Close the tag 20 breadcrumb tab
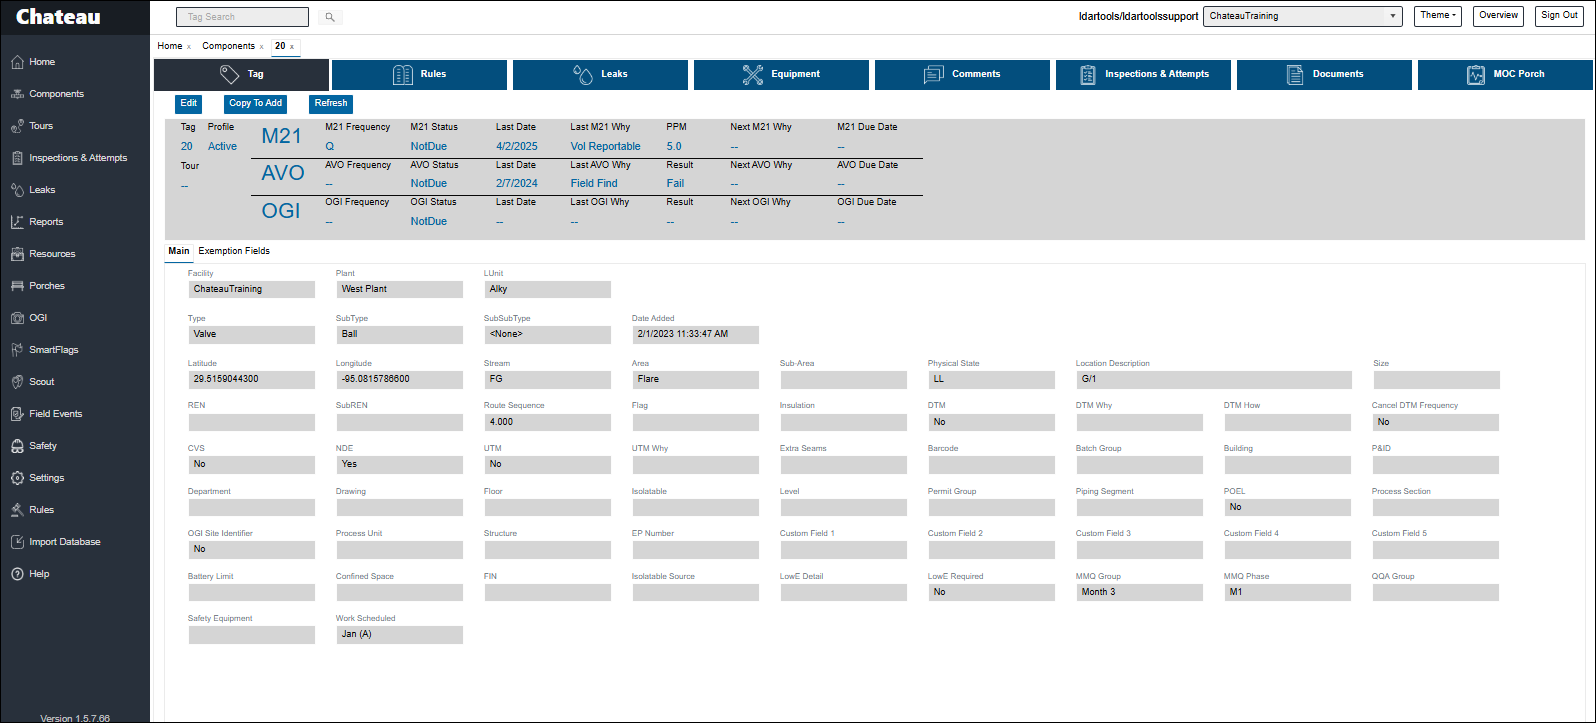The height and width of the screenshot is (723, 1596). click(292, 47)
